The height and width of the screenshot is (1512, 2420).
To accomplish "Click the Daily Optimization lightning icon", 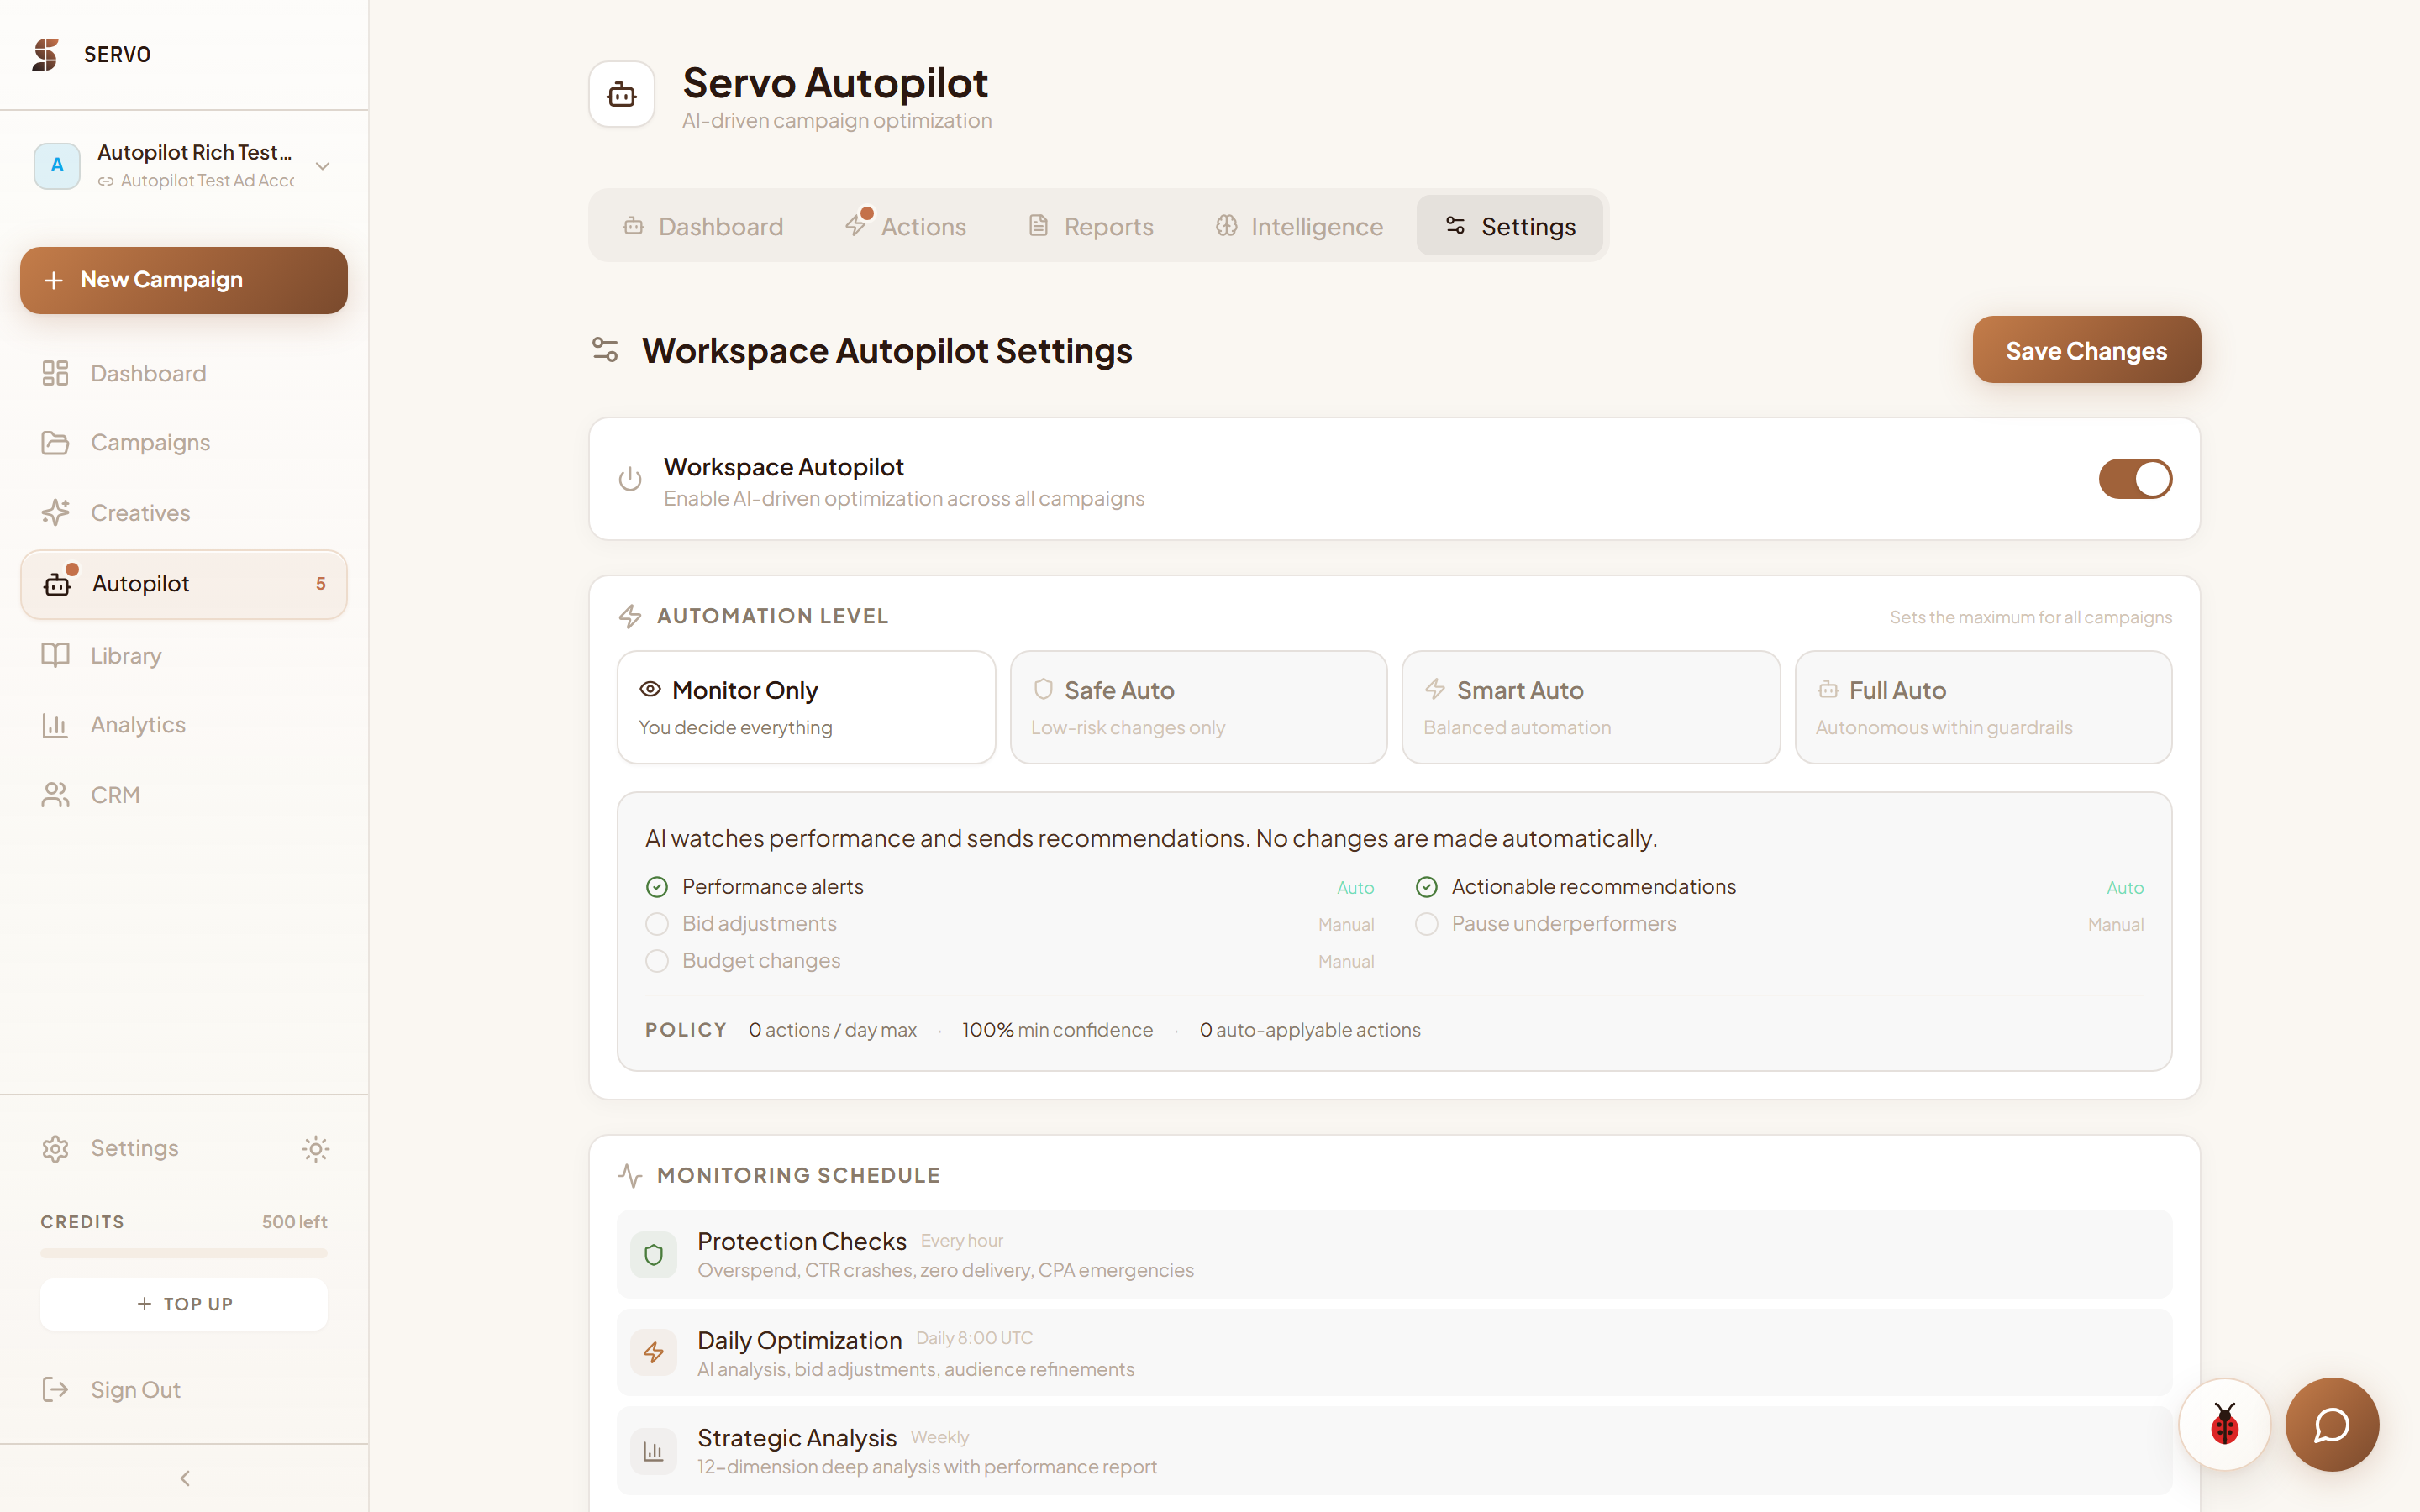I will (x=654, y=1352).
